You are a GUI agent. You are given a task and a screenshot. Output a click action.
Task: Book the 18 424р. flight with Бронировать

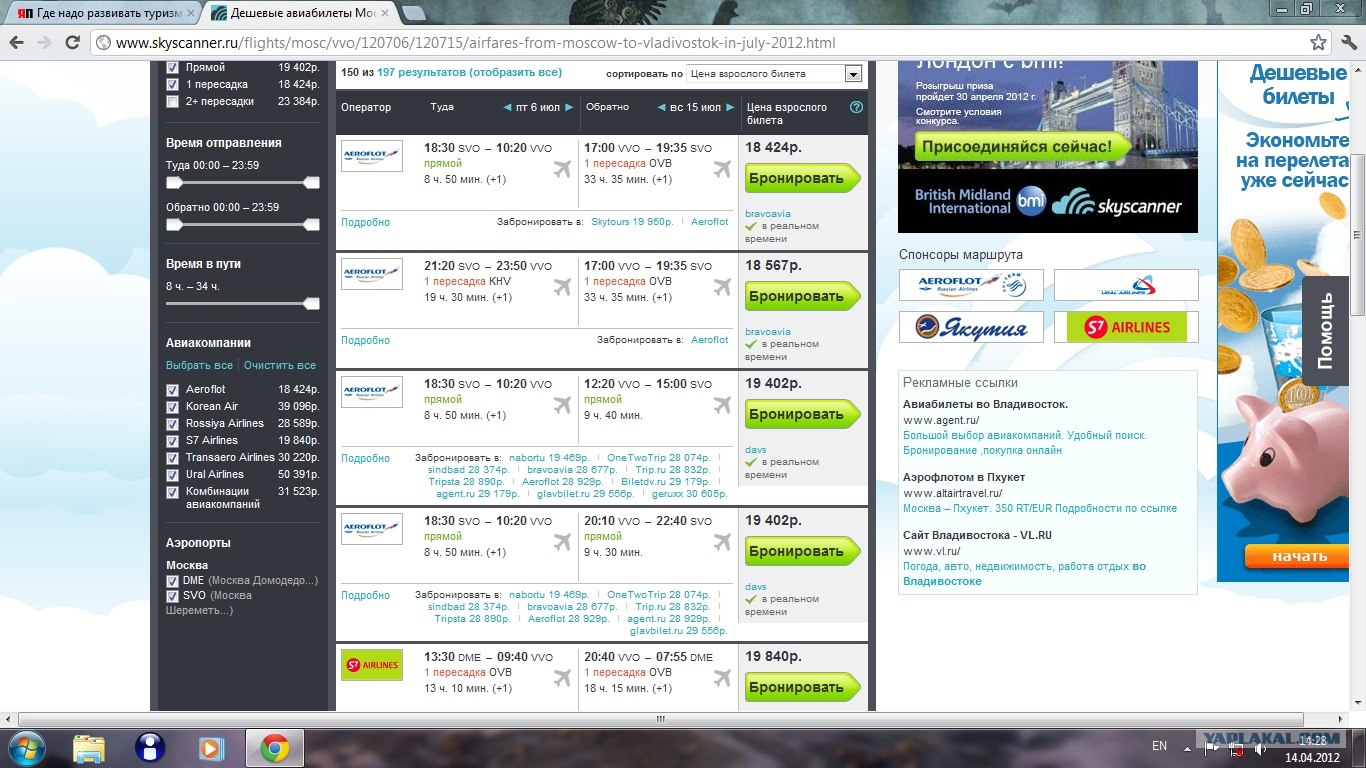pyautogui.click(x=802, y=178)
